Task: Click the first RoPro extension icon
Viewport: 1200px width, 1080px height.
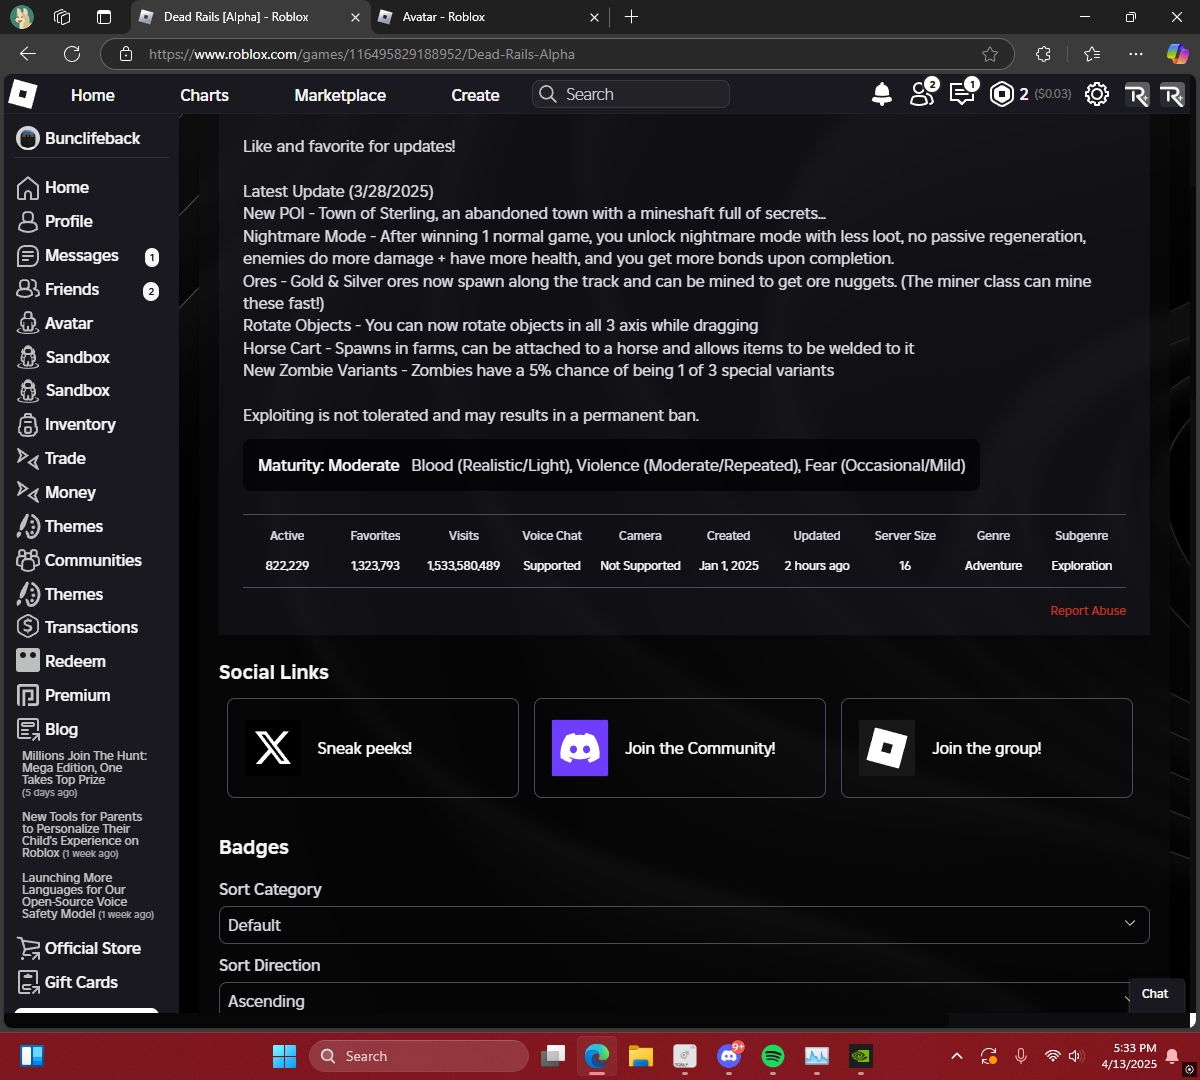Action: pyautogui.click(x=1136, y=95)
